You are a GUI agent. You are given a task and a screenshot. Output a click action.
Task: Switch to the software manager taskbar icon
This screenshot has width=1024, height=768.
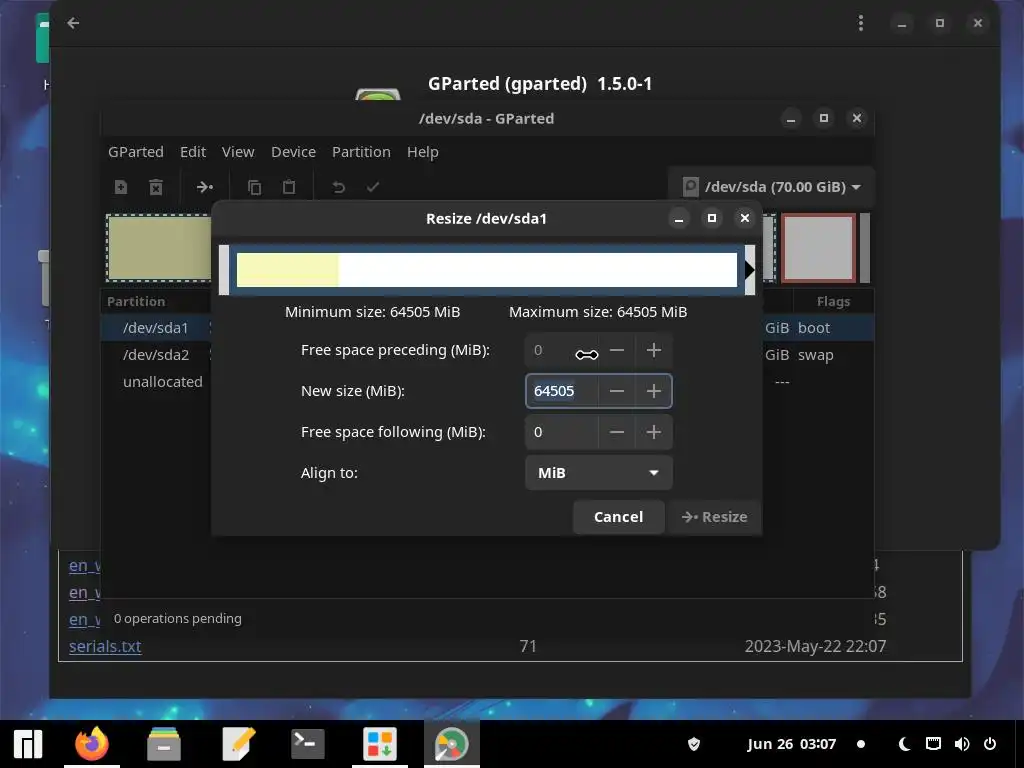tap(380, 744)
